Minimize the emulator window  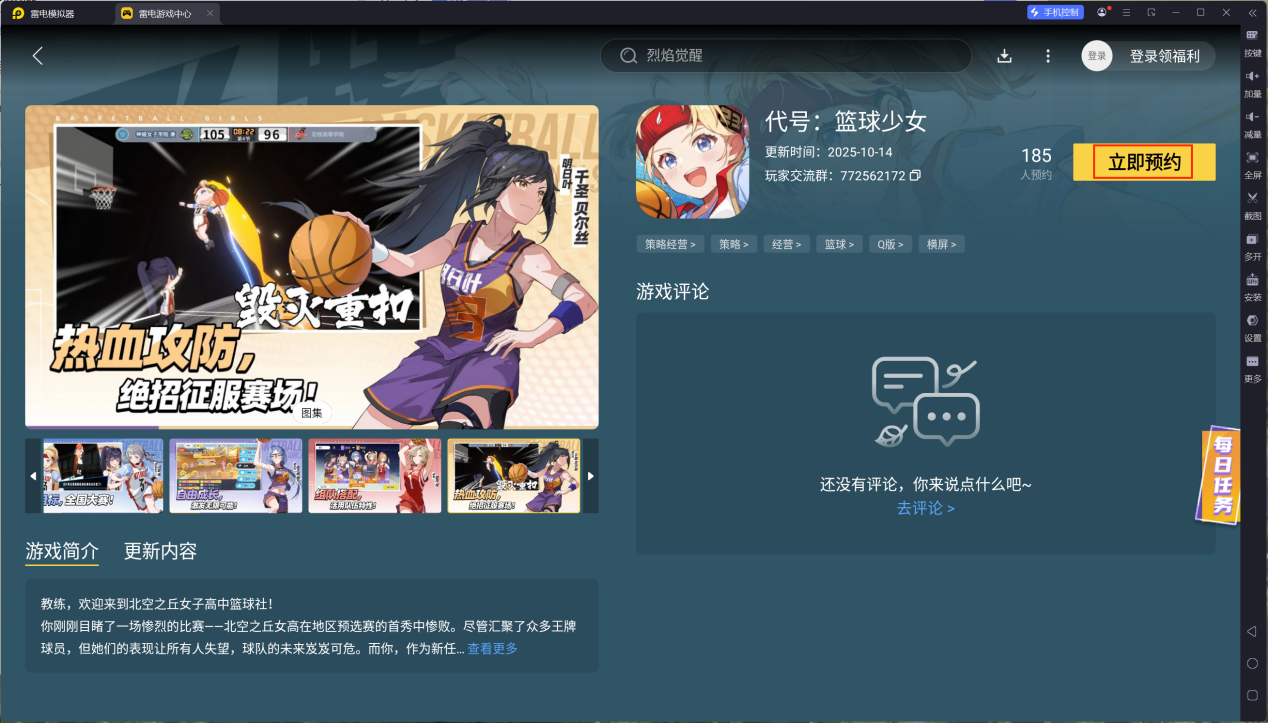[x=1176, y=12]
